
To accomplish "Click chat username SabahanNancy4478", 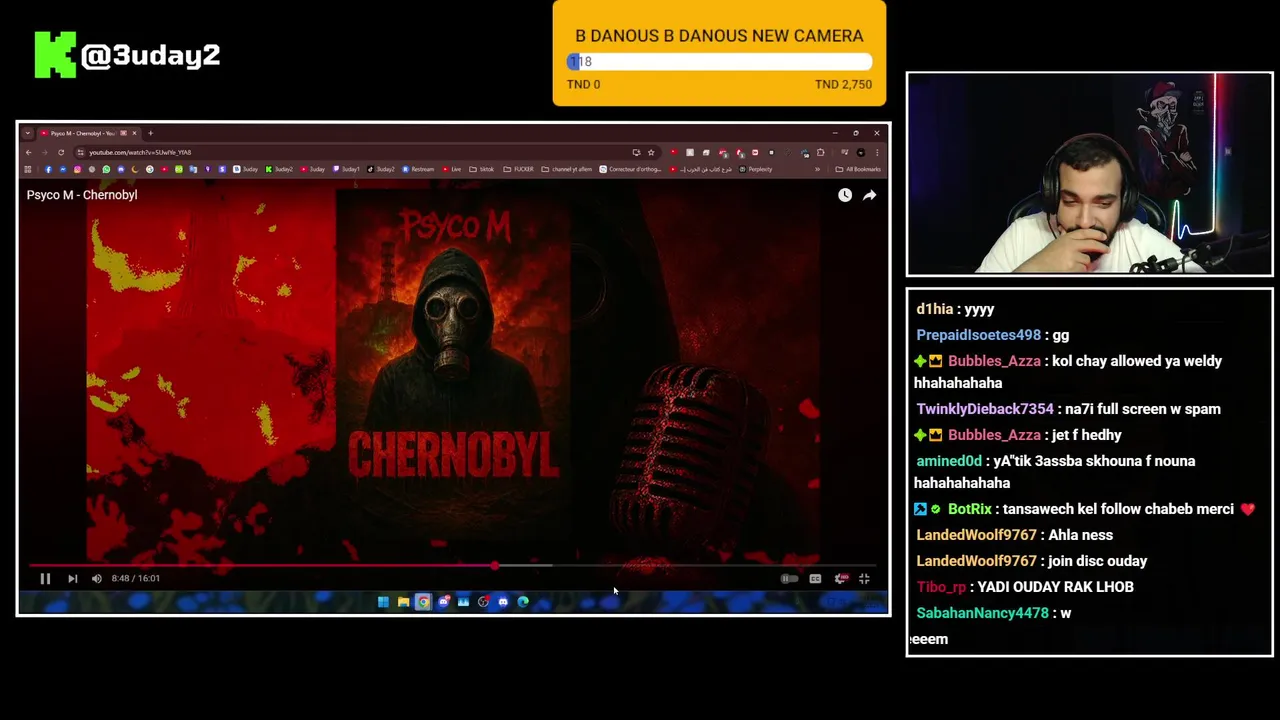I will 982,613.
